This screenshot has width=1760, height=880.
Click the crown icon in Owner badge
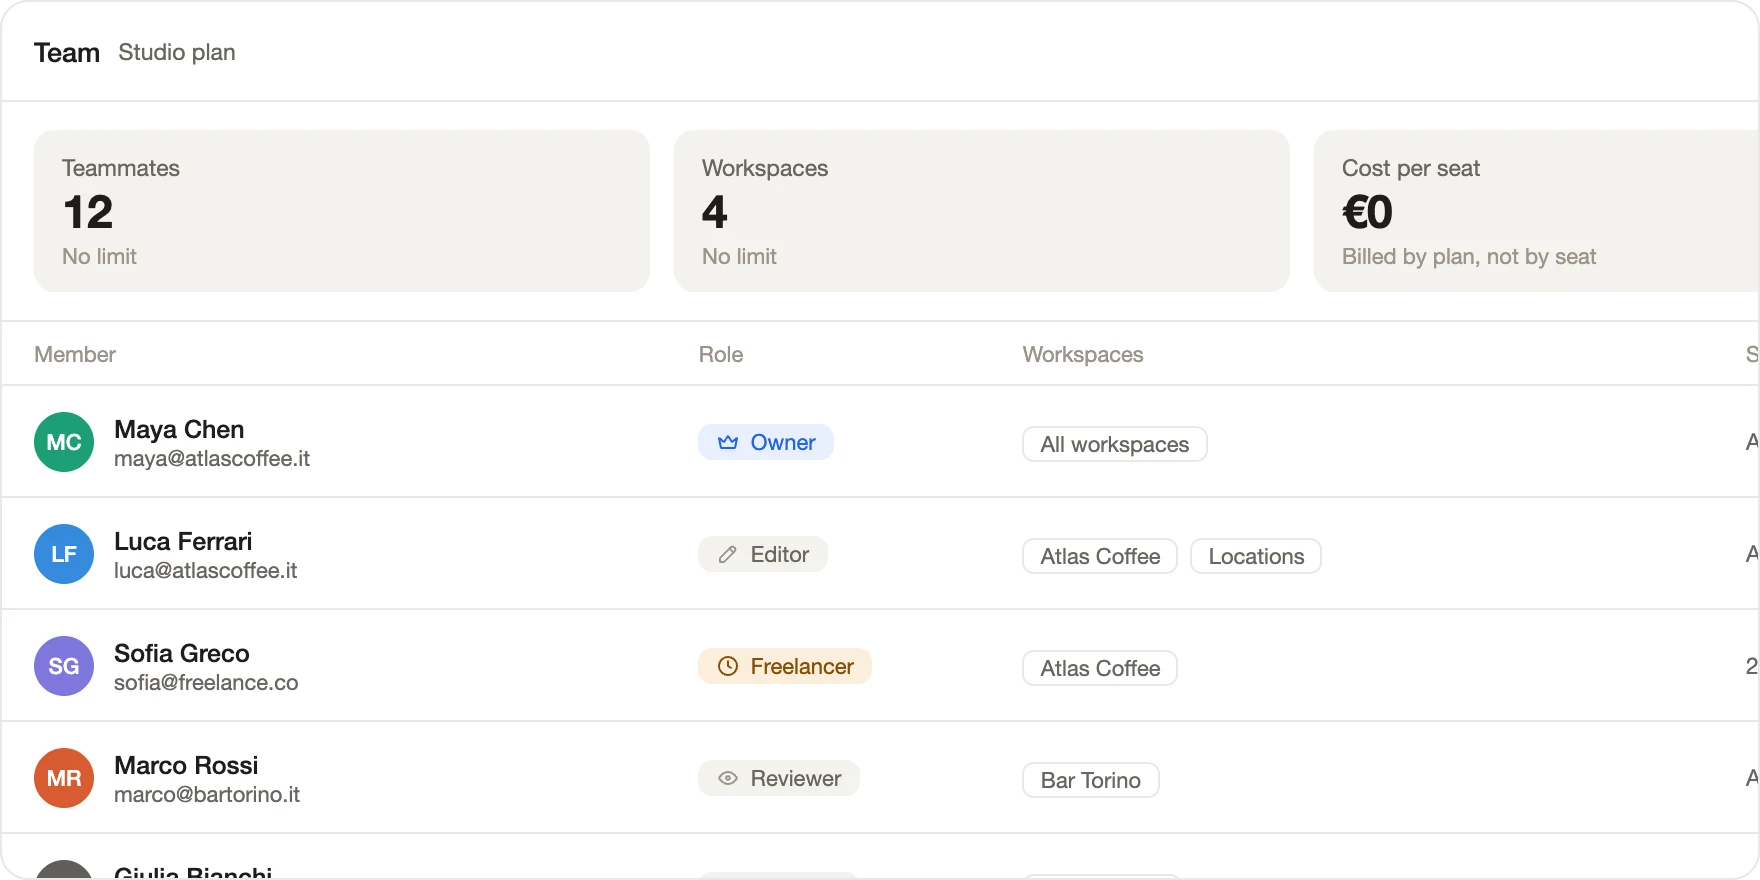click(x=728, y=442)
